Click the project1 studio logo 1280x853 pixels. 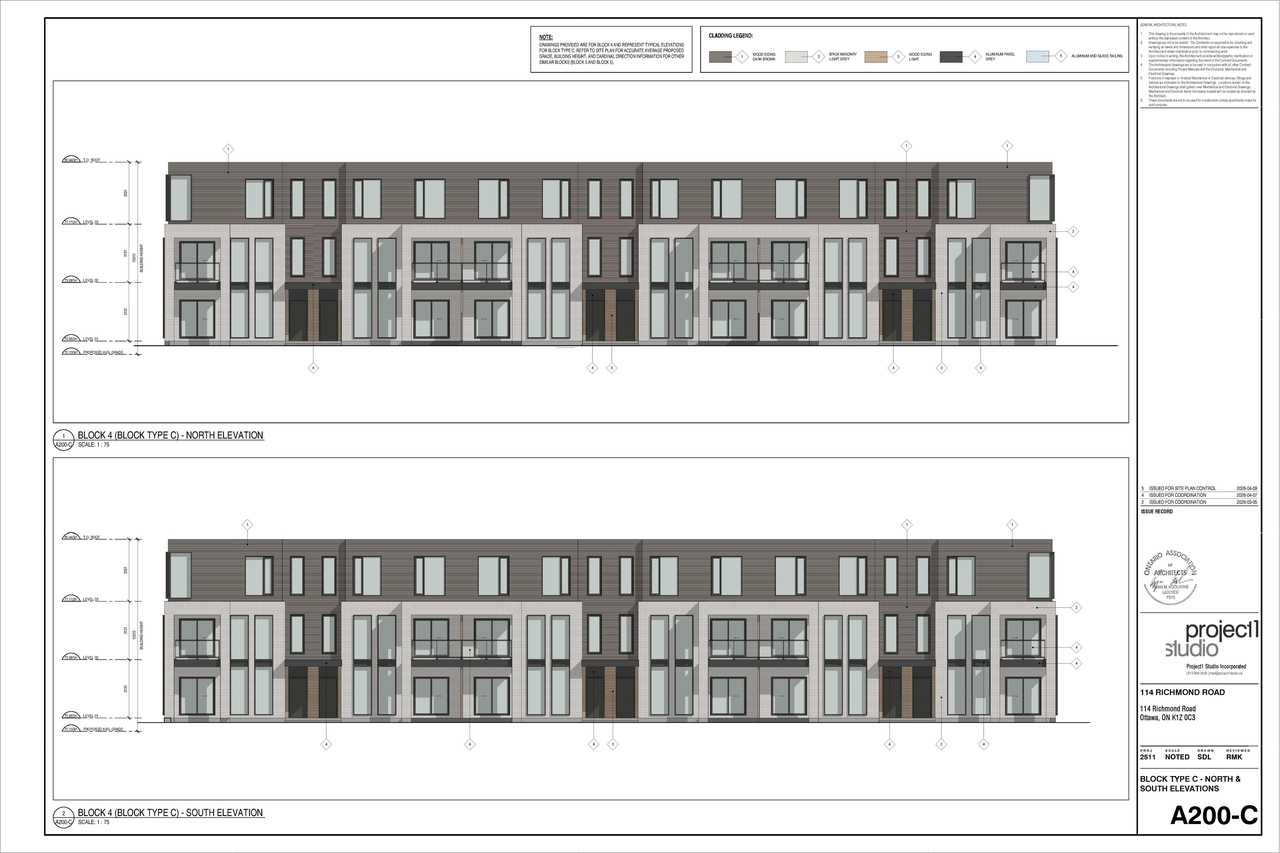tap(1213, 639)
